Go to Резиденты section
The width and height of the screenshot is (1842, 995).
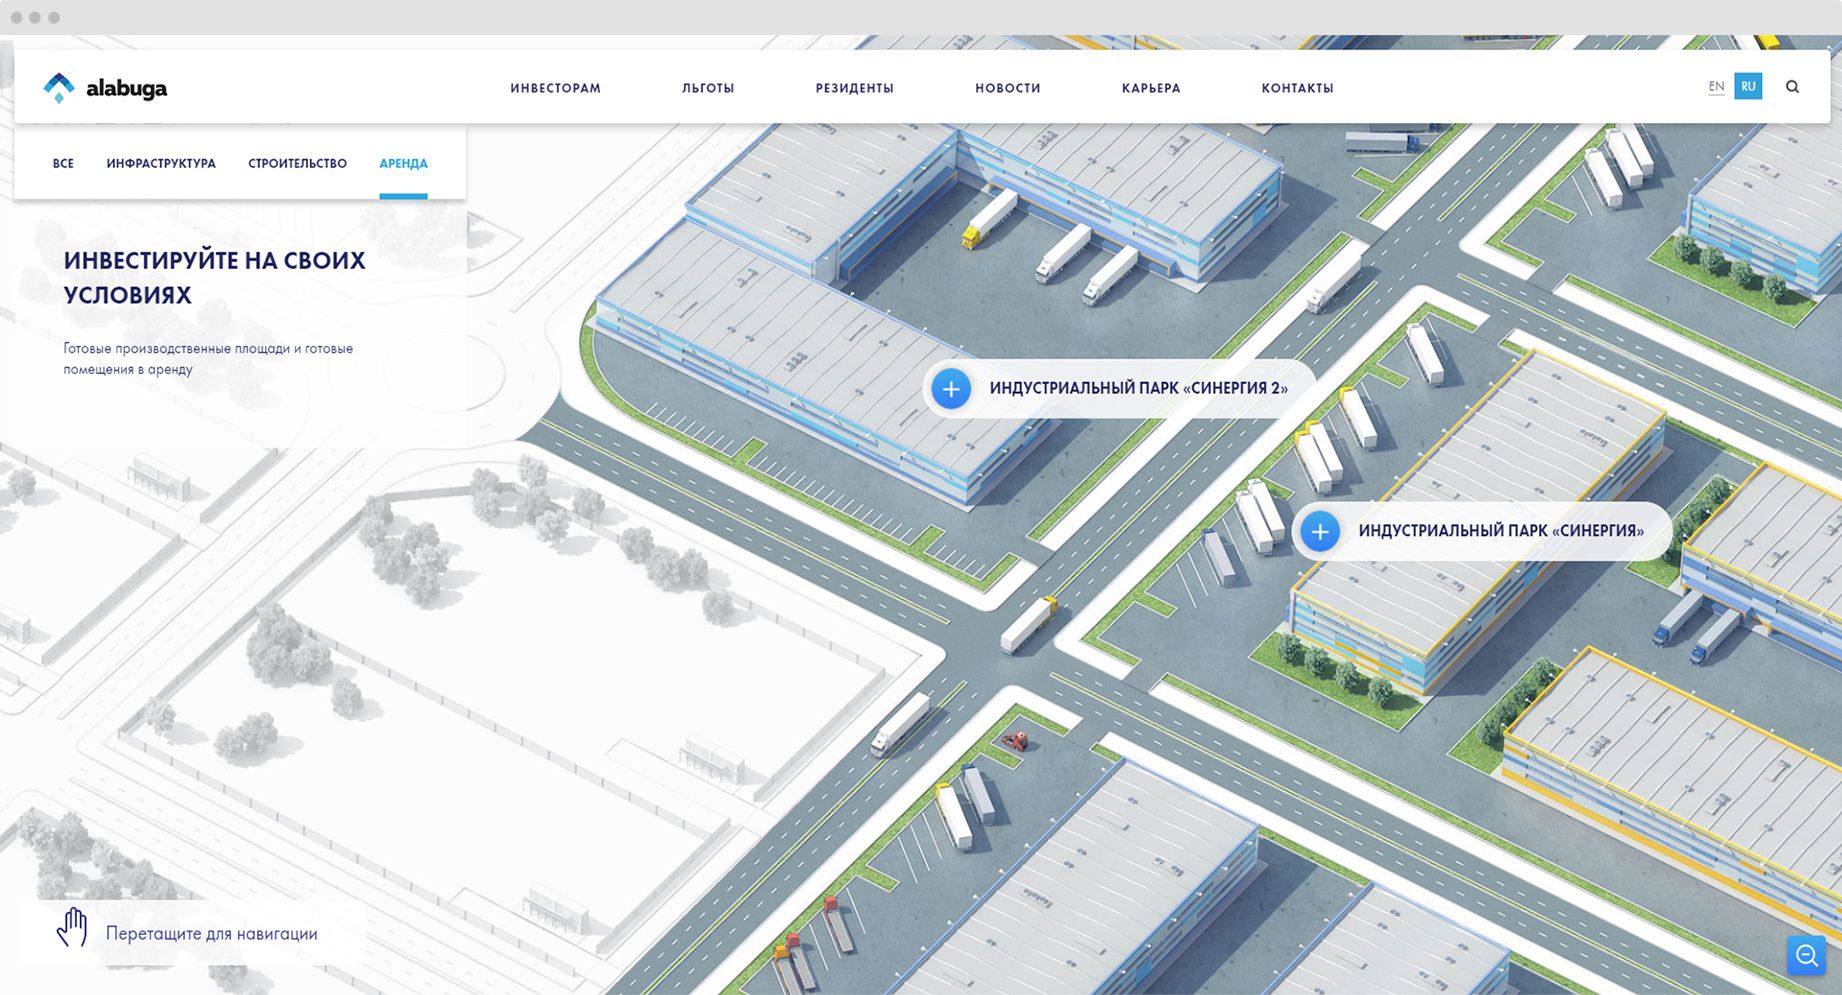pyautogui.click(x=854, y=88)
